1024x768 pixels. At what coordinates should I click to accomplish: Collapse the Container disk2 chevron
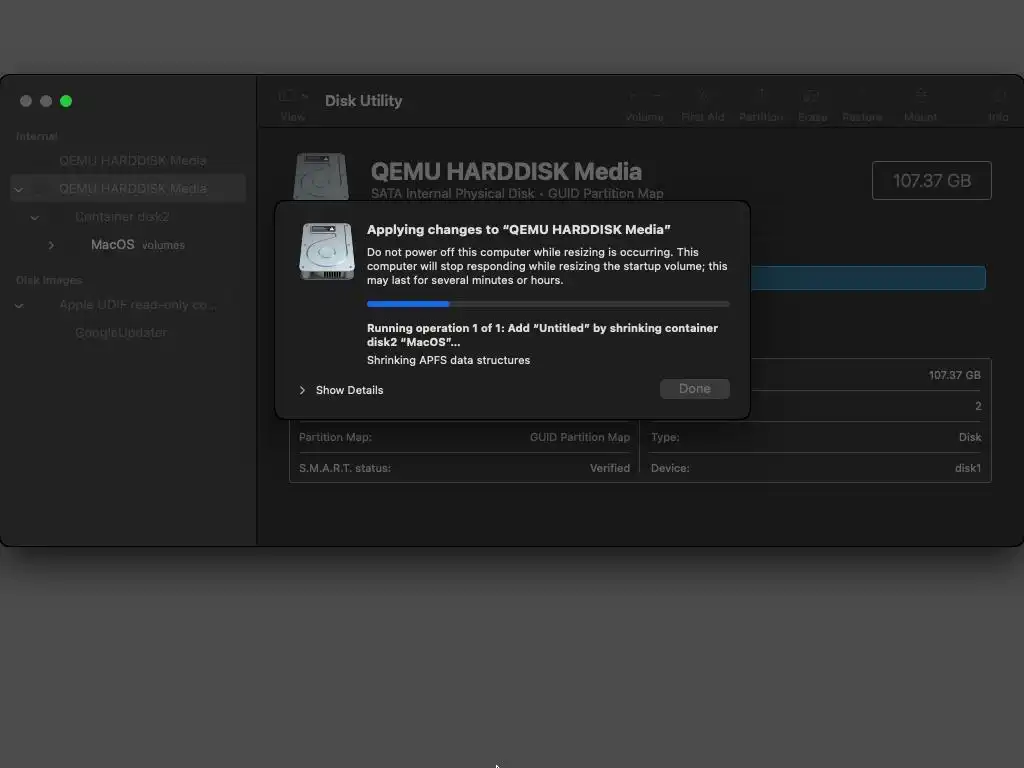point(35,217)
